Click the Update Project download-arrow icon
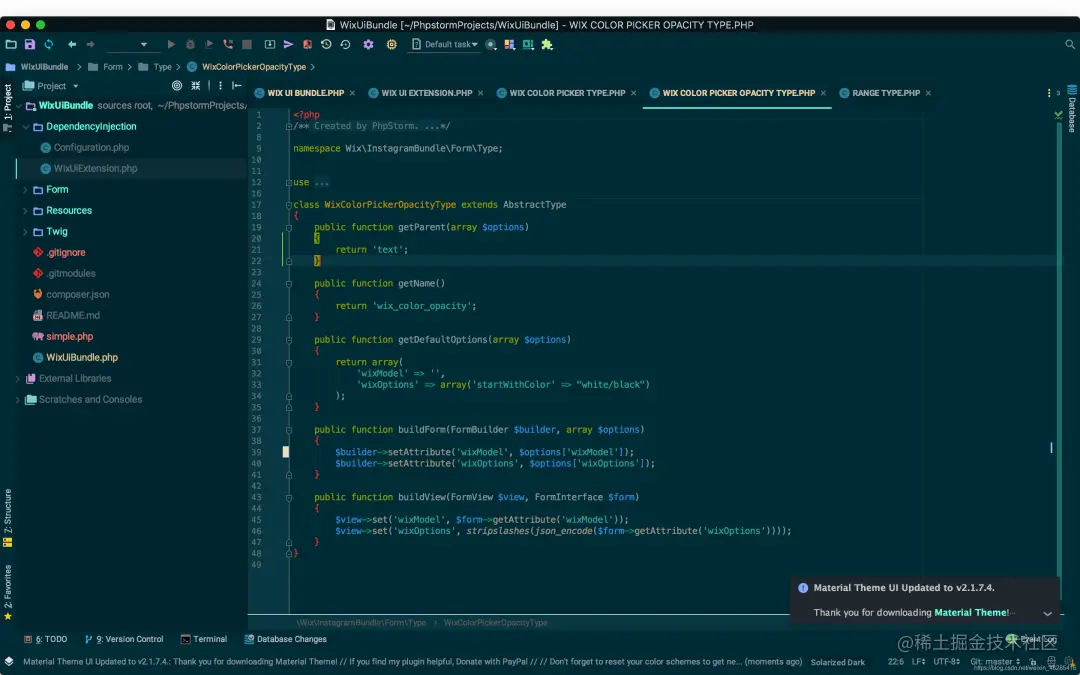 tap(270, 44)
